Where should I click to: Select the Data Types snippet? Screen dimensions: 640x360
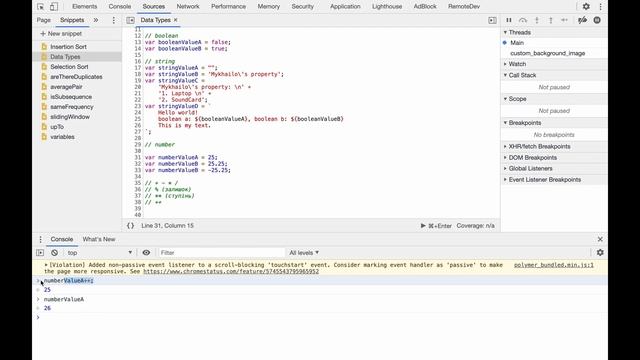[x=65, y=57]
